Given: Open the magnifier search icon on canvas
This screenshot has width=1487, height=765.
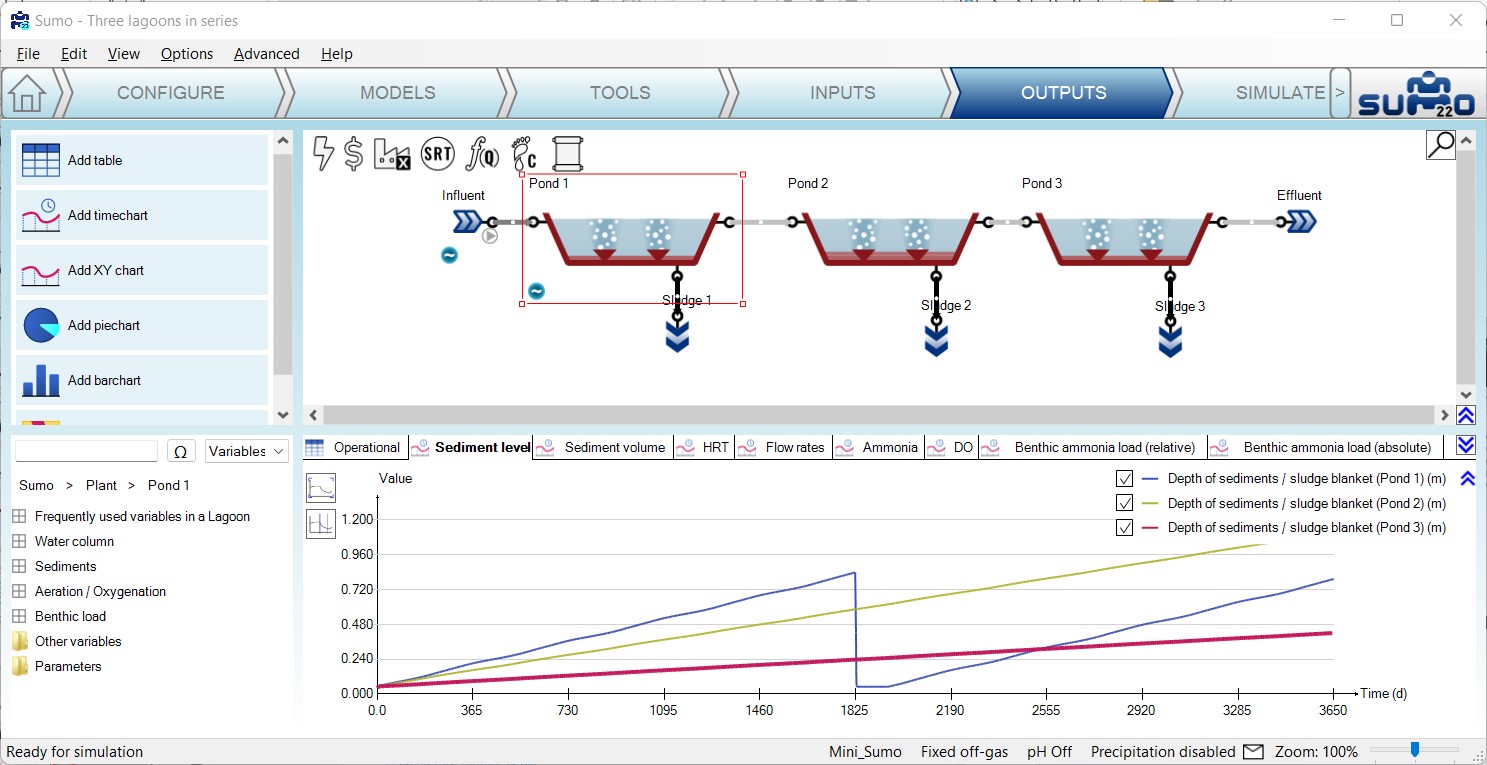Looking at the screenshot, I should point(1440,145).
